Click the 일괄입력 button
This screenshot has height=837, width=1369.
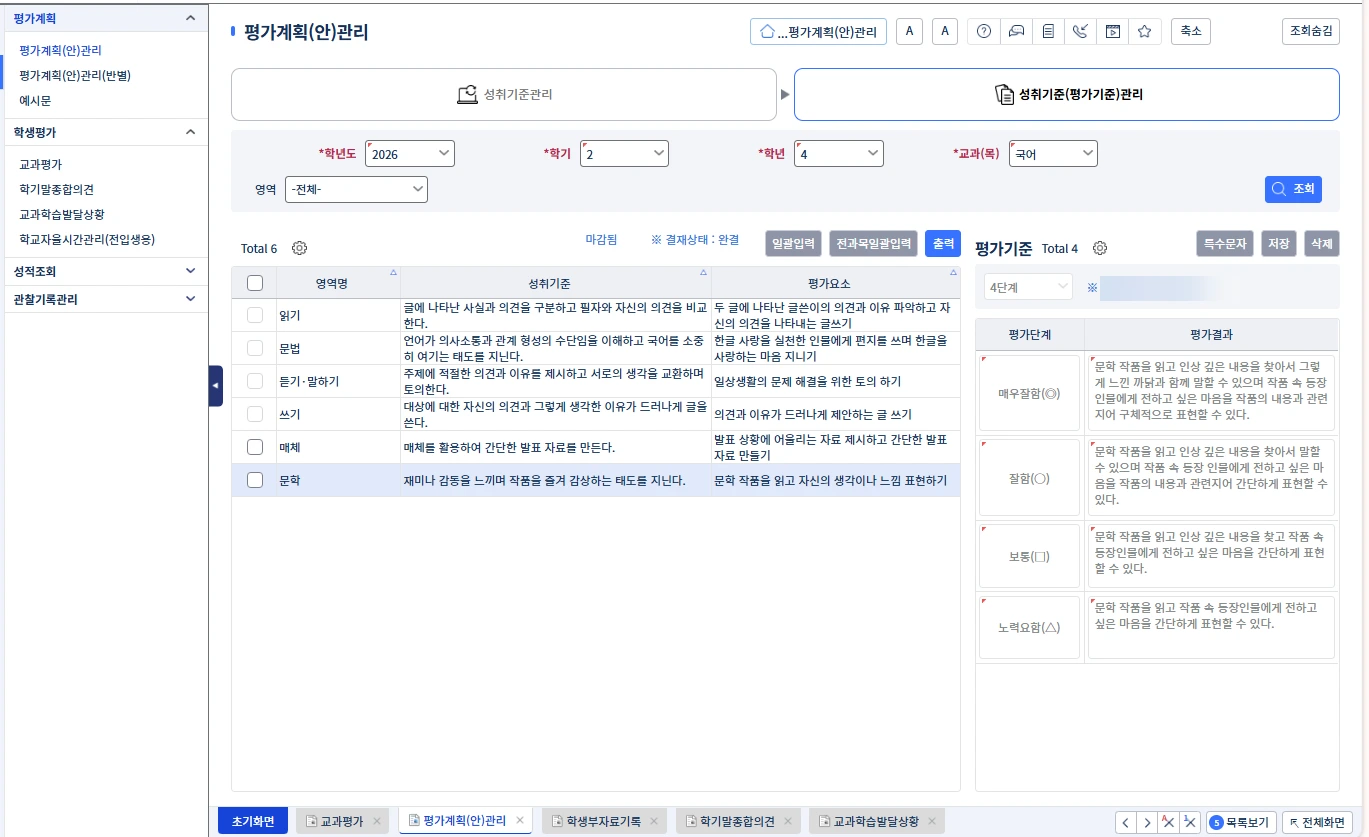tap(794, 244)
